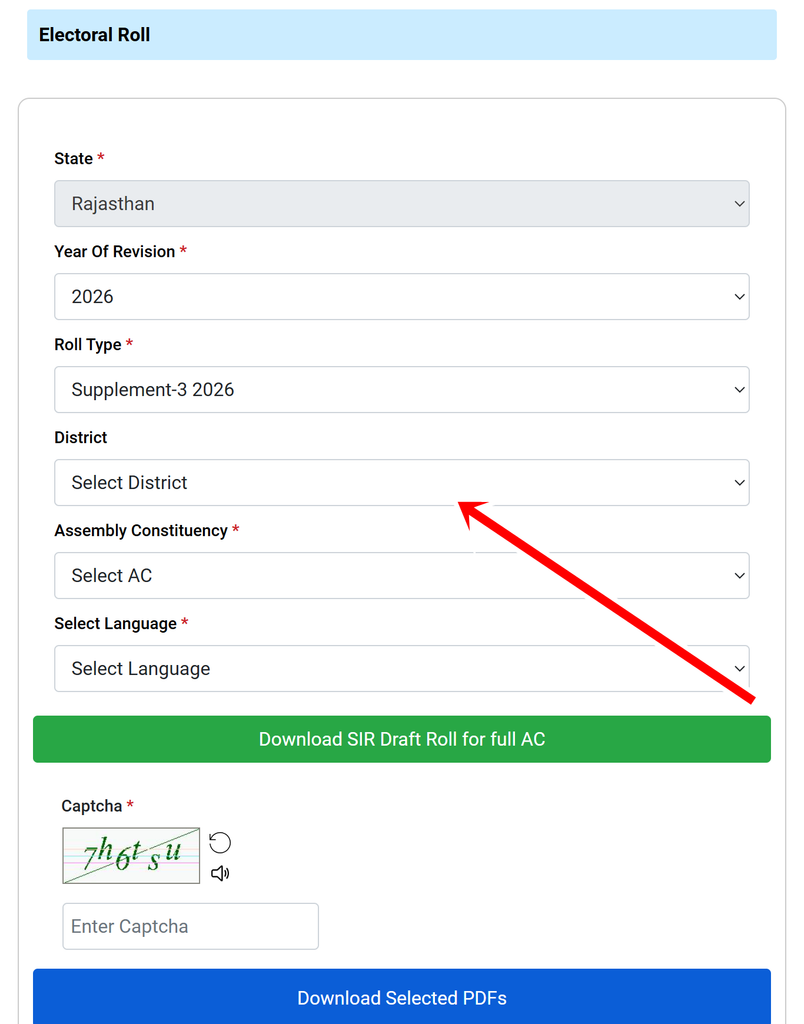
Task: Open the Year Of Revision dropdown
Action: point(402,296)
